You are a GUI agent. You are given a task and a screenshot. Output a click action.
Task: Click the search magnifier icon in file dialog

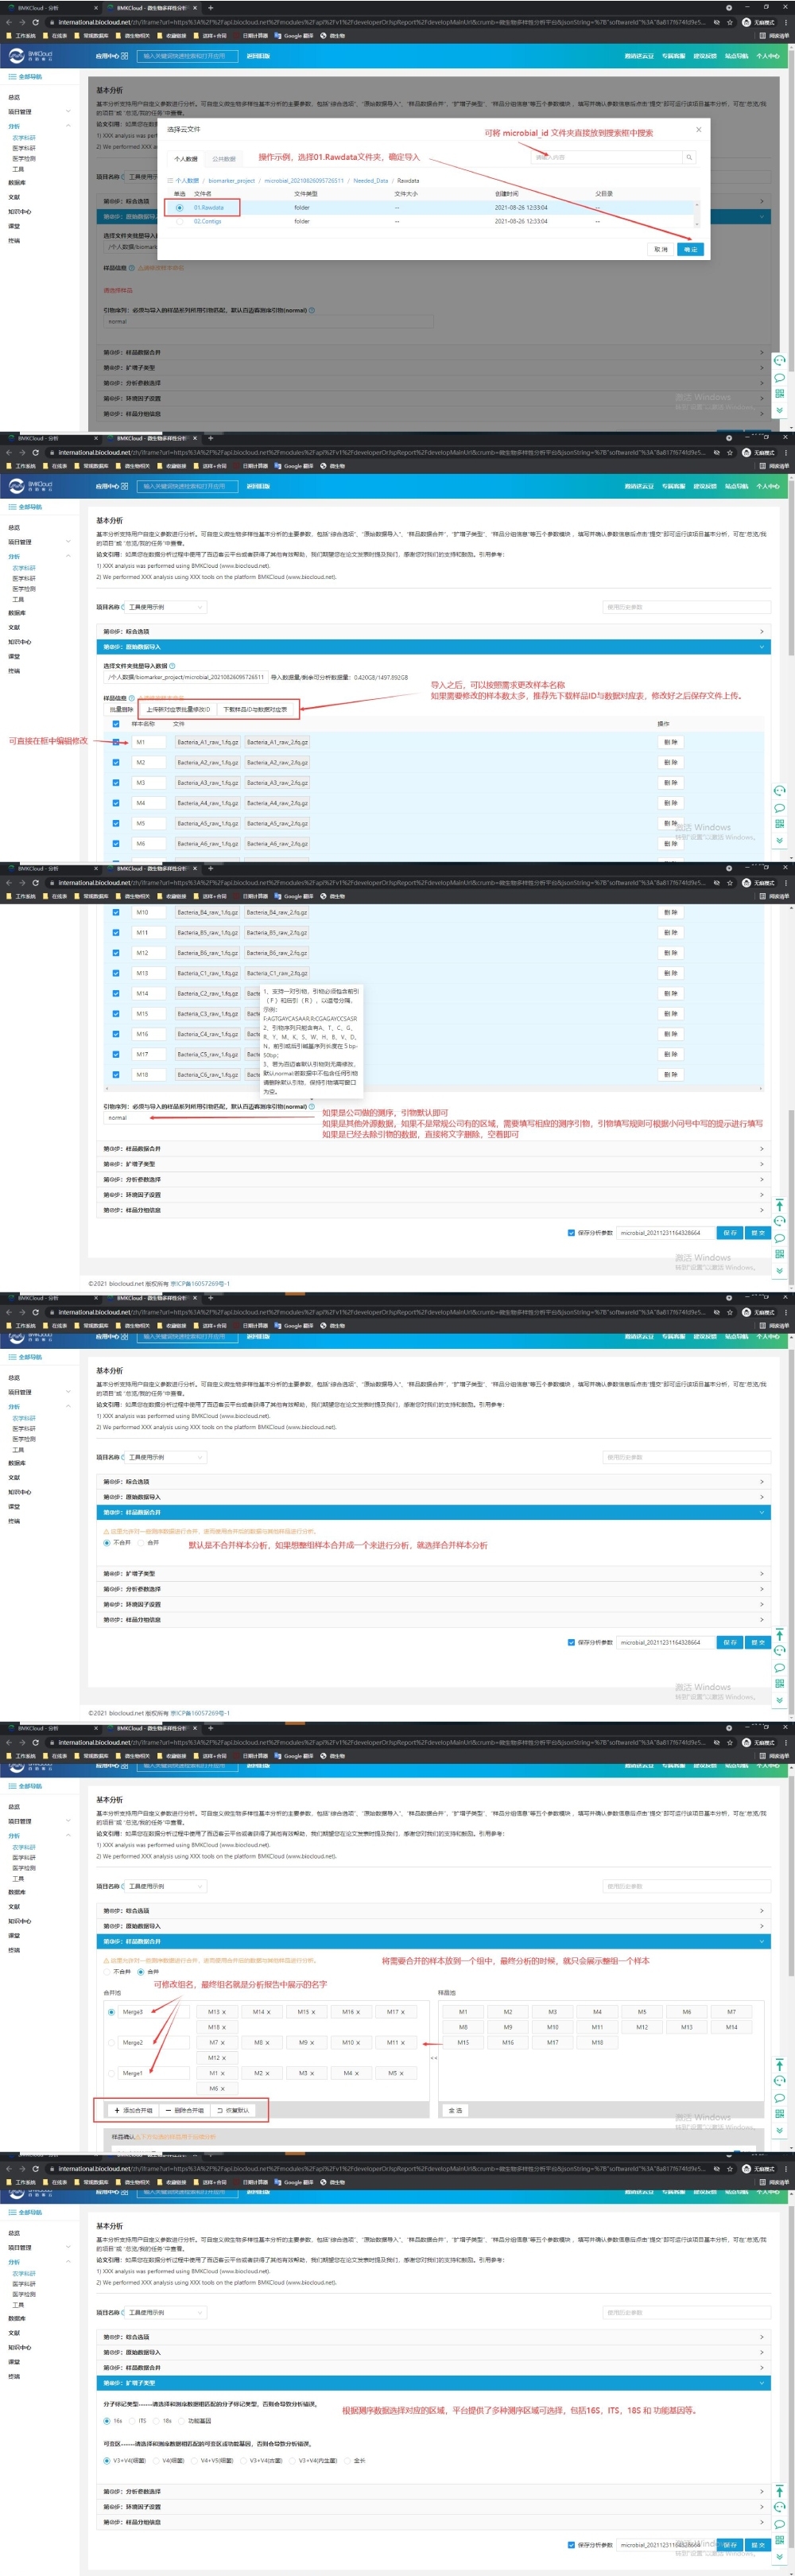pos(688,157)
